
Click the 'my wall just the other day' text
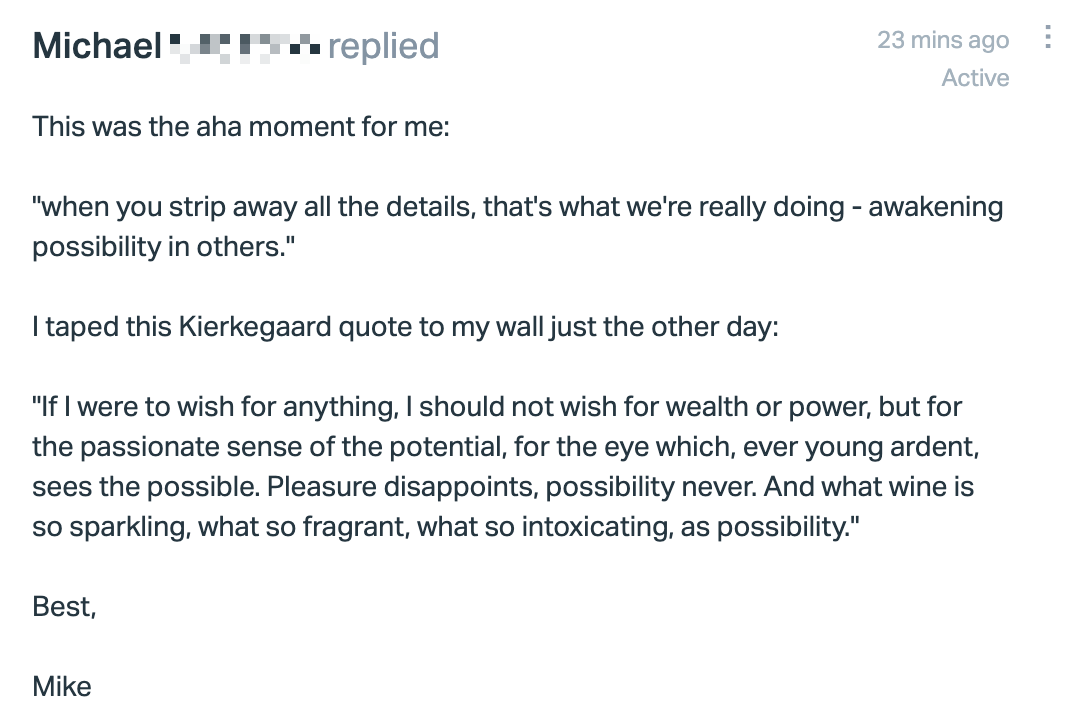pos(614,327)
